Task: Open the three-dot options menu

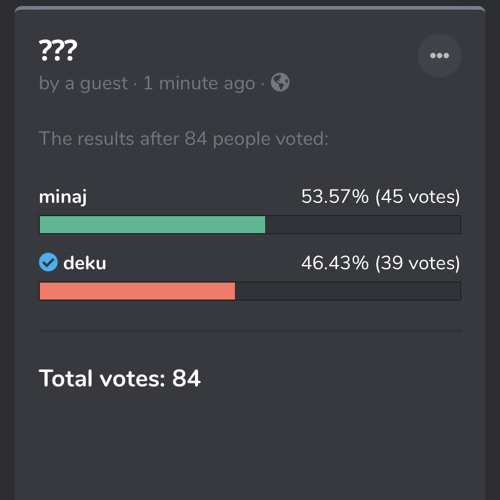Action: (439, 55)
